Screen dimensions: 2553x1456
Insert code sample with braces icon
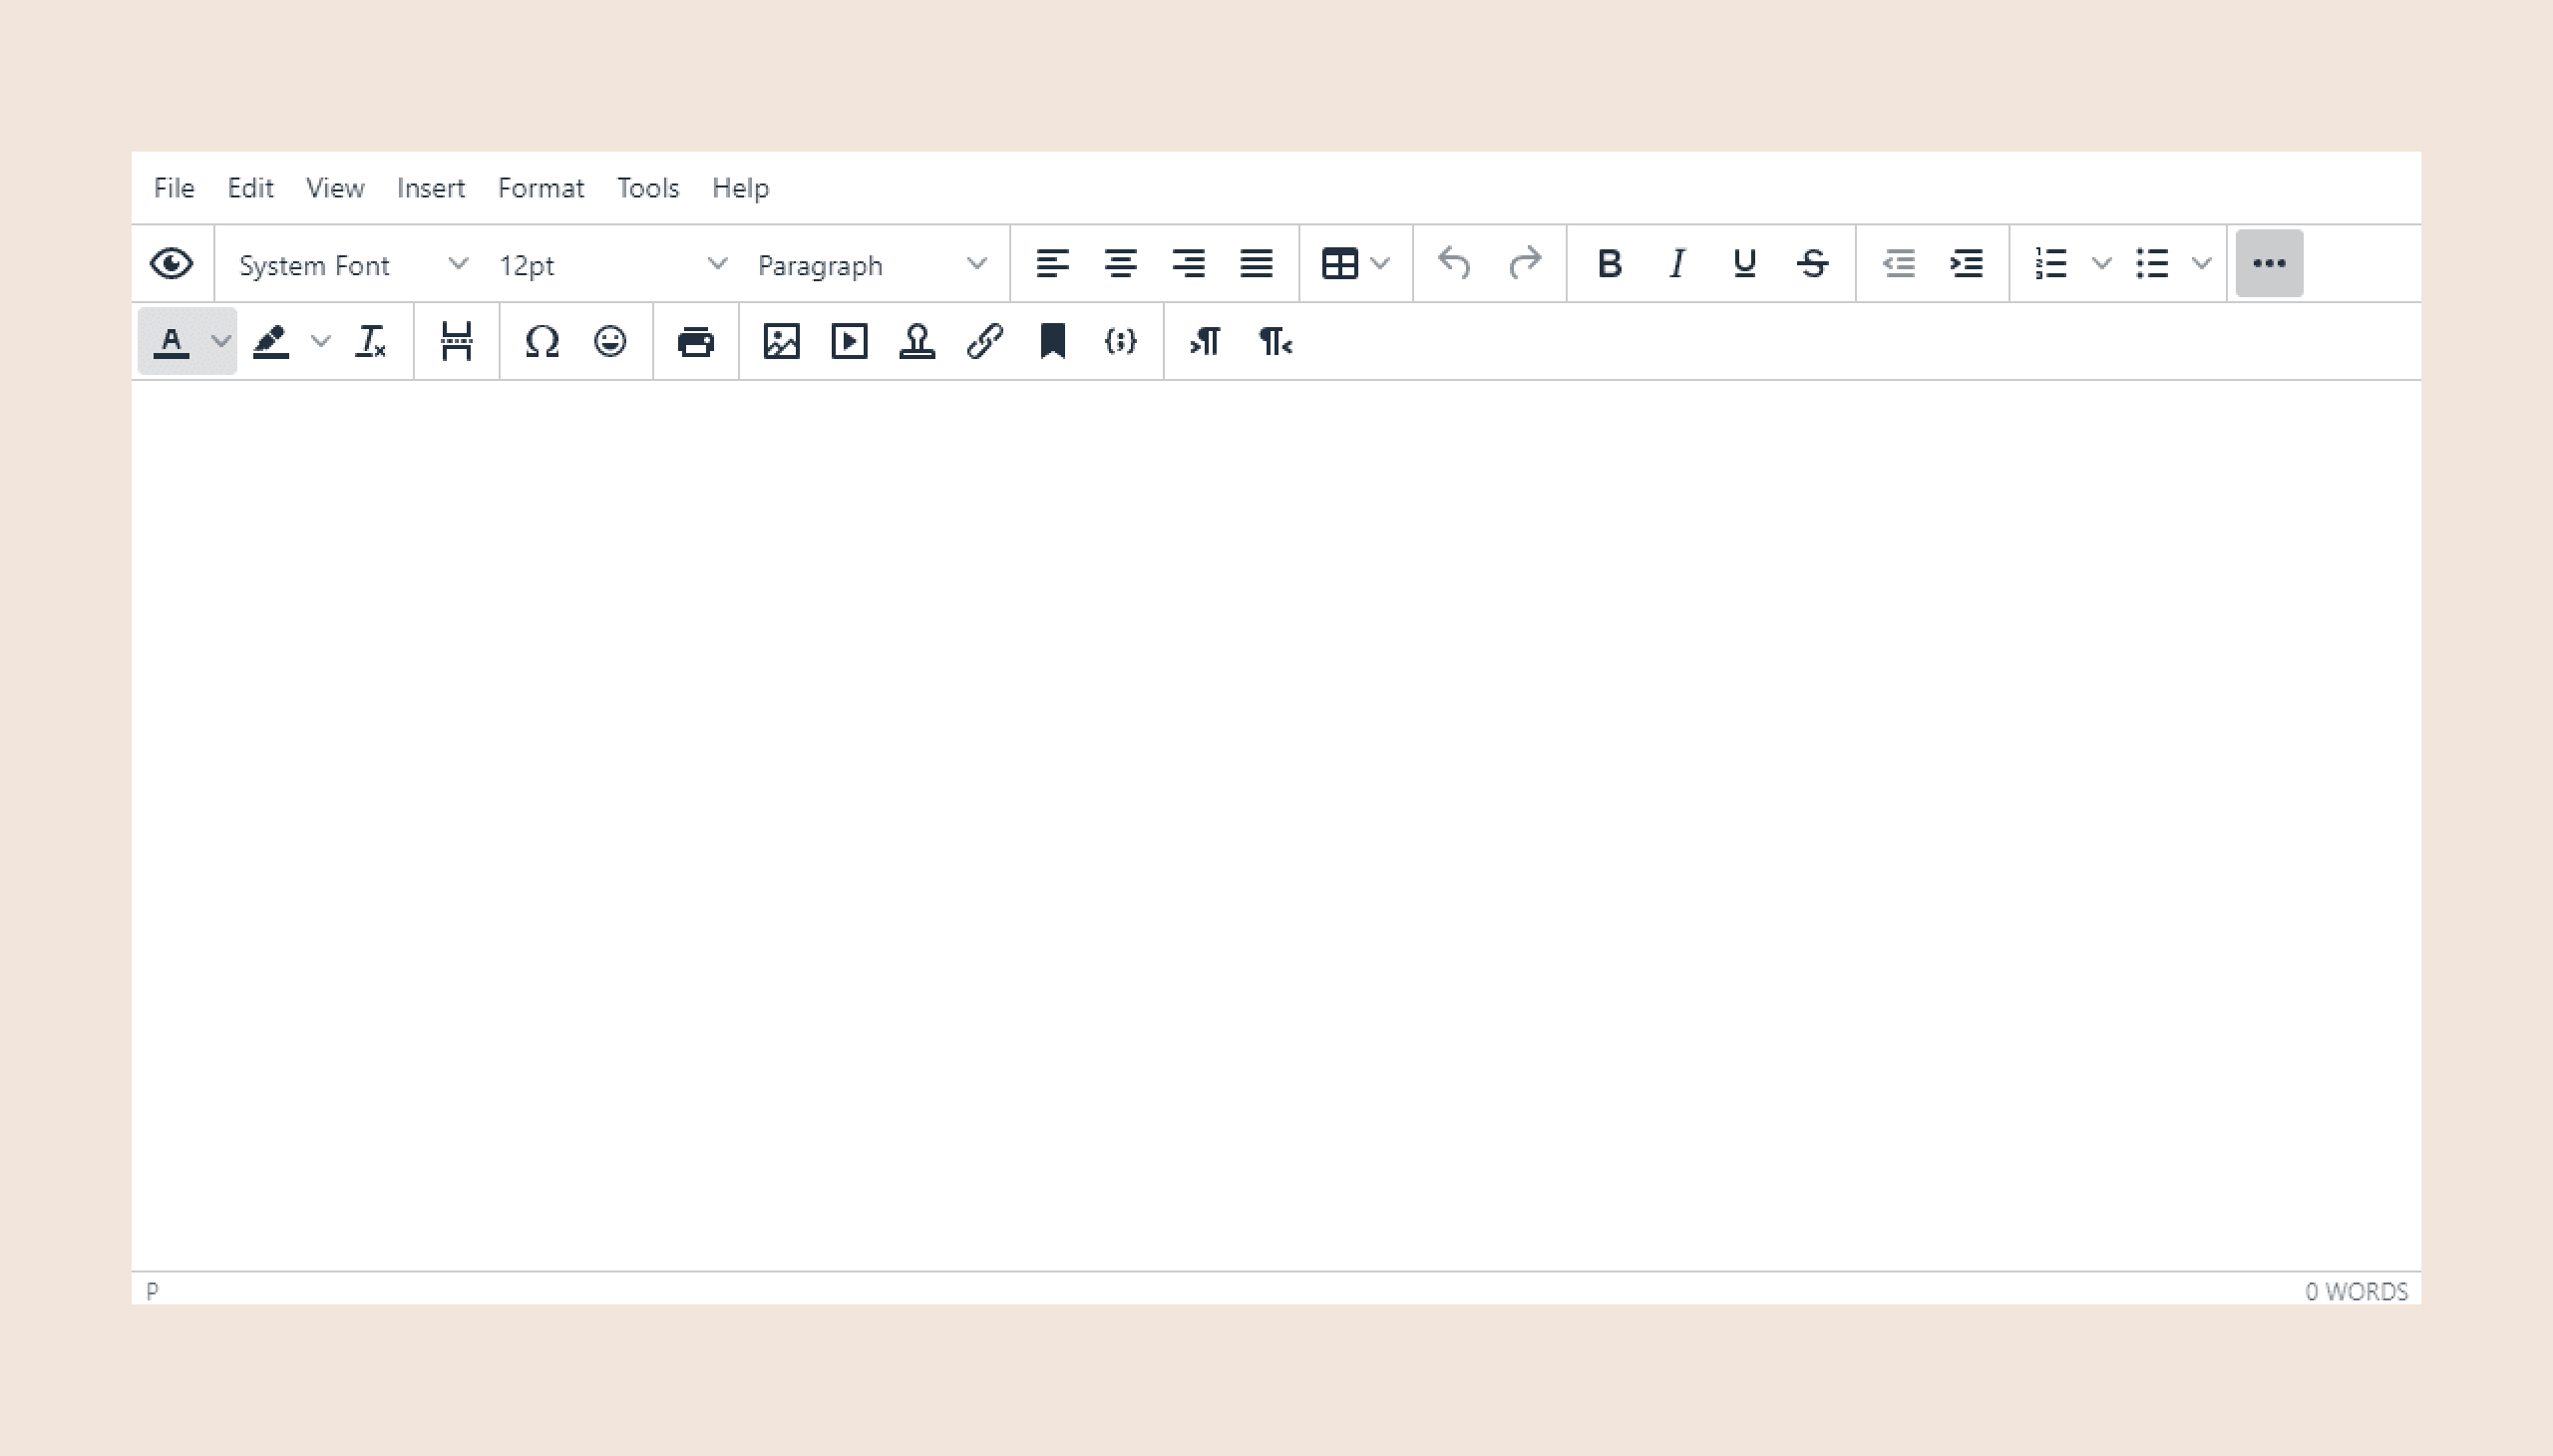point(1120,342)
